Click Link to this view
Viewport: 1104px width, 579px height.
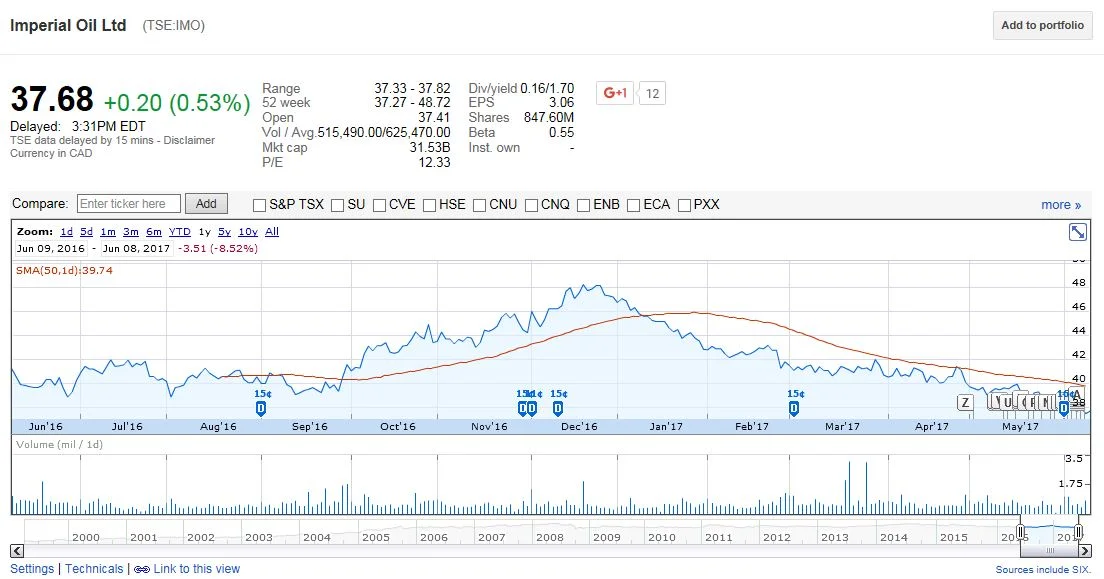coord(196,569)
